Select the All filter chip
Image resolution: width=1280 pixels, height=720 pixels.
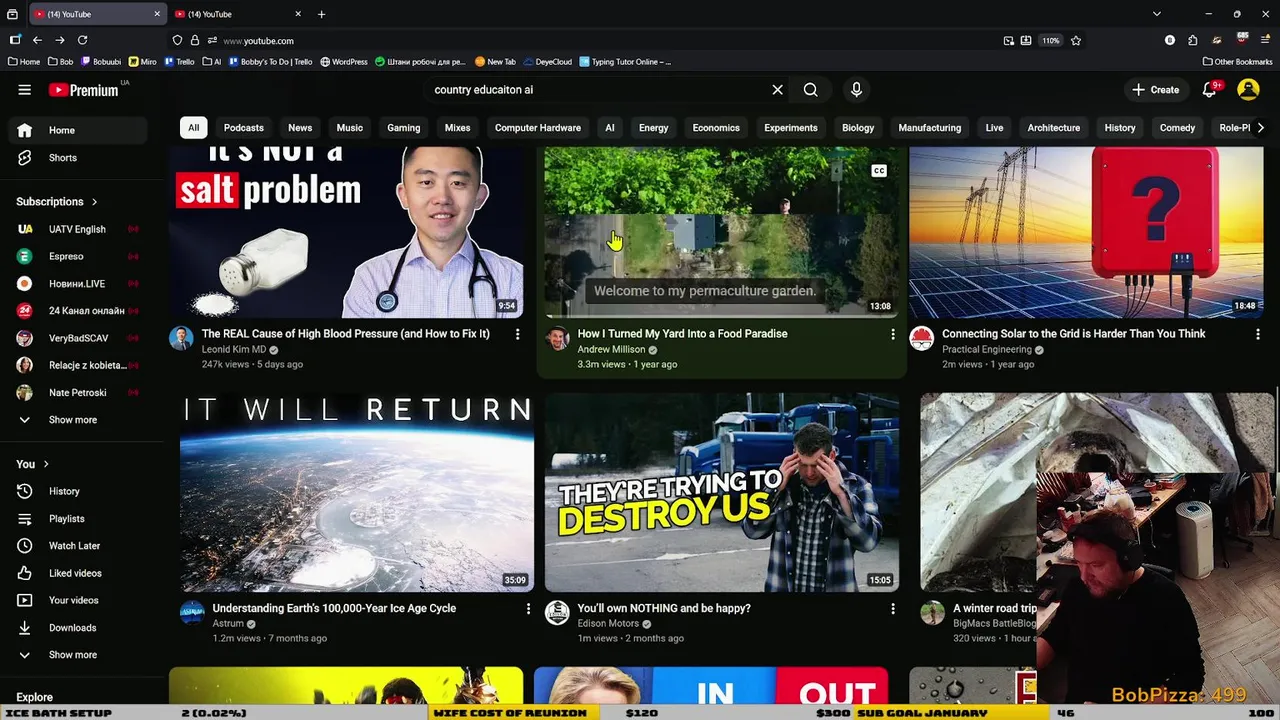tap(193, 128)
